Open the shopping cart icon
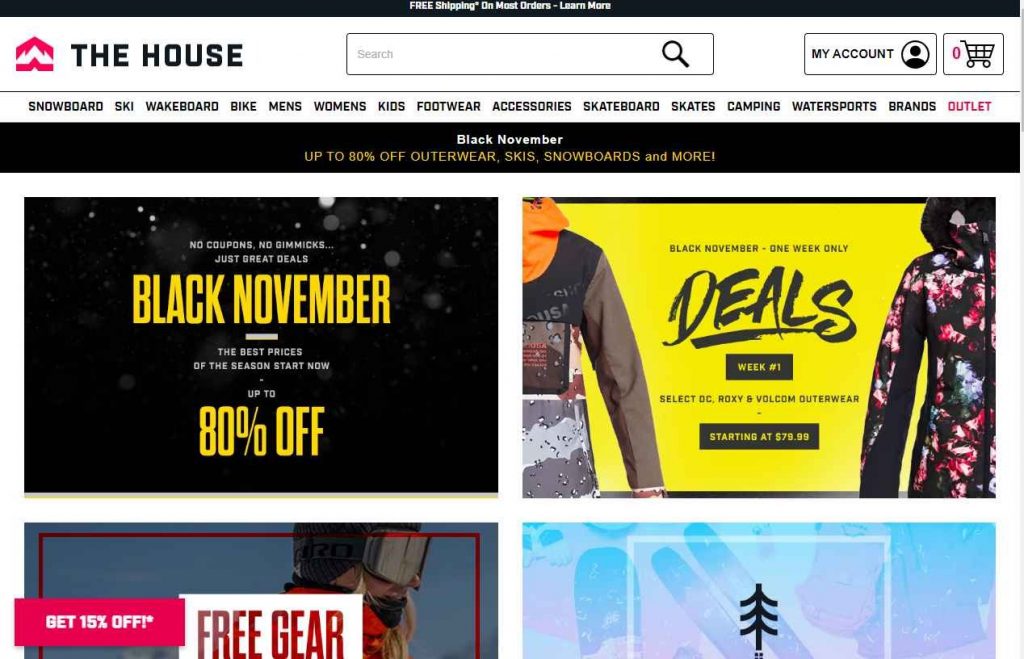The width and height of the screenshot is (1024, 659). [x=978, y=54]
